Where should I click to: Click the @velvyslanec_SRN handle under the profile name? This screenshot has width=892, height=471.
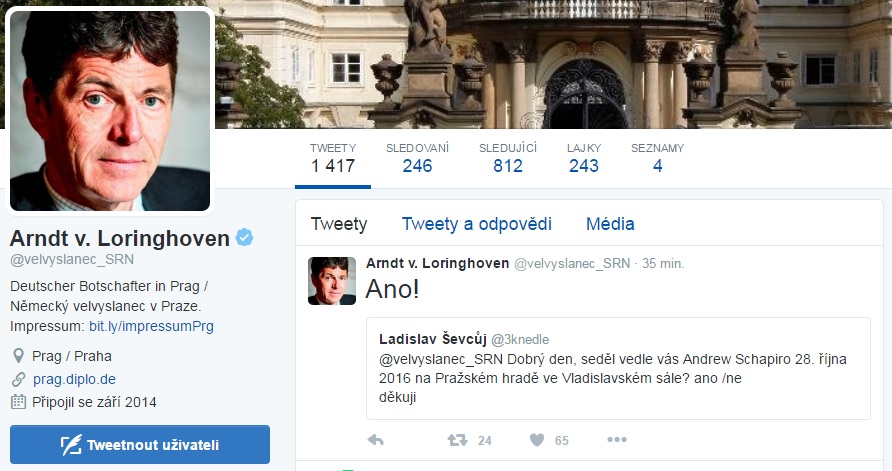pyautogui.click(x=72, y=259)
